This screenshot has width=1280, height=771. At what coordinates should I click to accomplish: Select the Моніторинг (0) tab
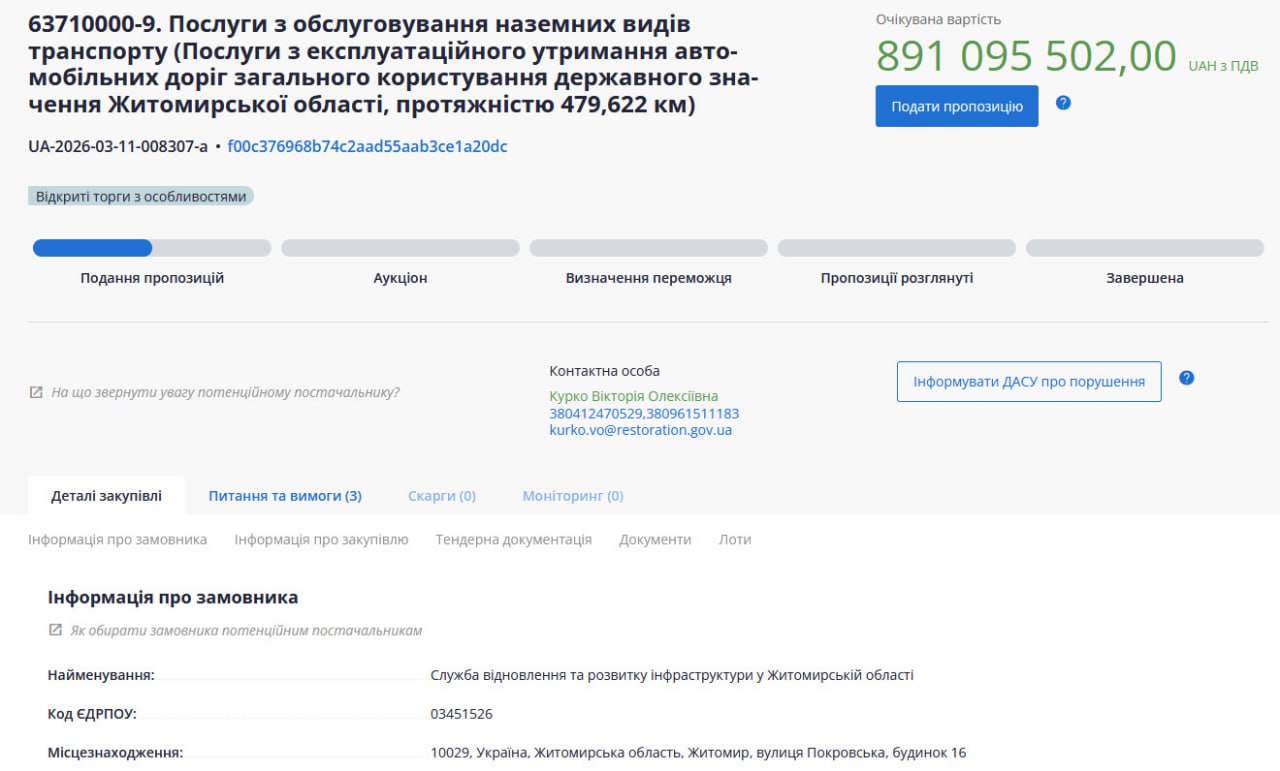pos(572,496)
